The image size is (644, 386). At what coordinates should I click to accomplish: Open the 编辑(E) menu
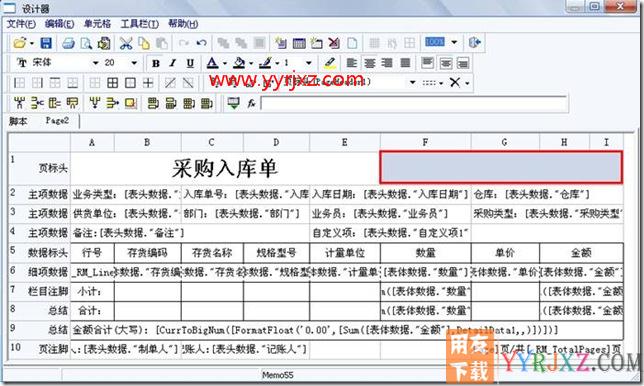tap(60, 24)
